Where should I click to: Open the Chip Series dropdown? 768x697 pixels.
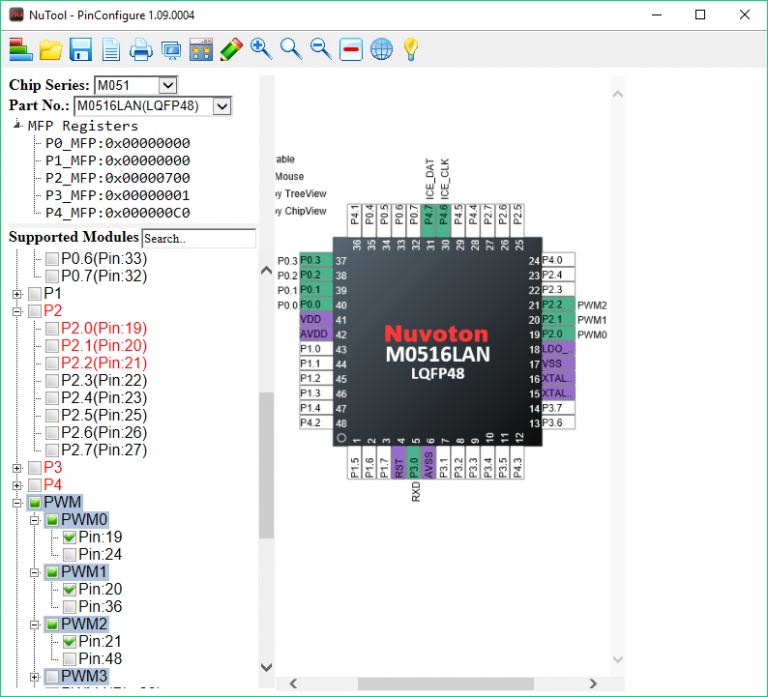tap(168, 85)
